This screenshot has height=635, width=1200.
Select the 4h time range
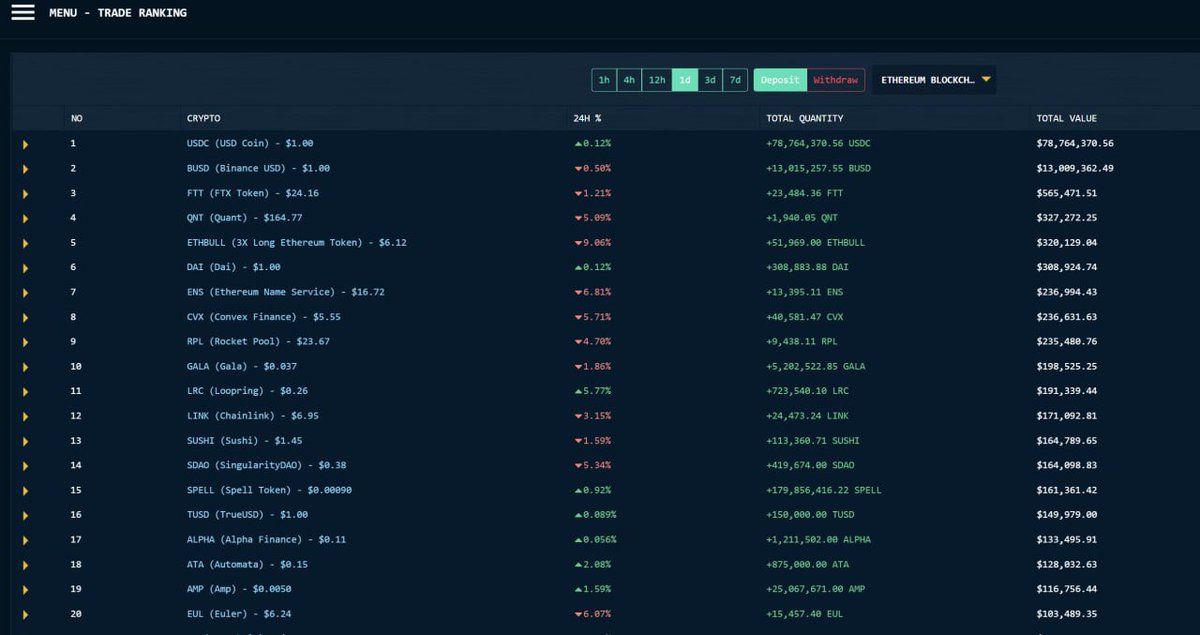pos(629,80)
